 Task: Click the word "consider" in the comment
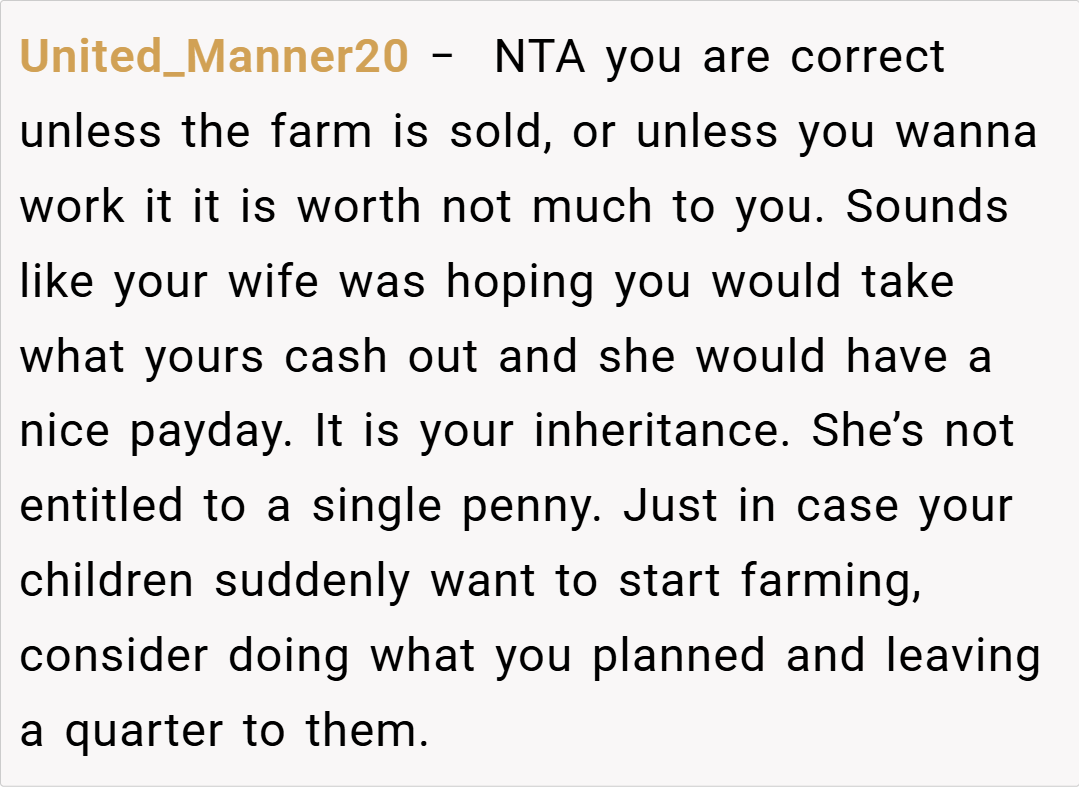(114, 657)
